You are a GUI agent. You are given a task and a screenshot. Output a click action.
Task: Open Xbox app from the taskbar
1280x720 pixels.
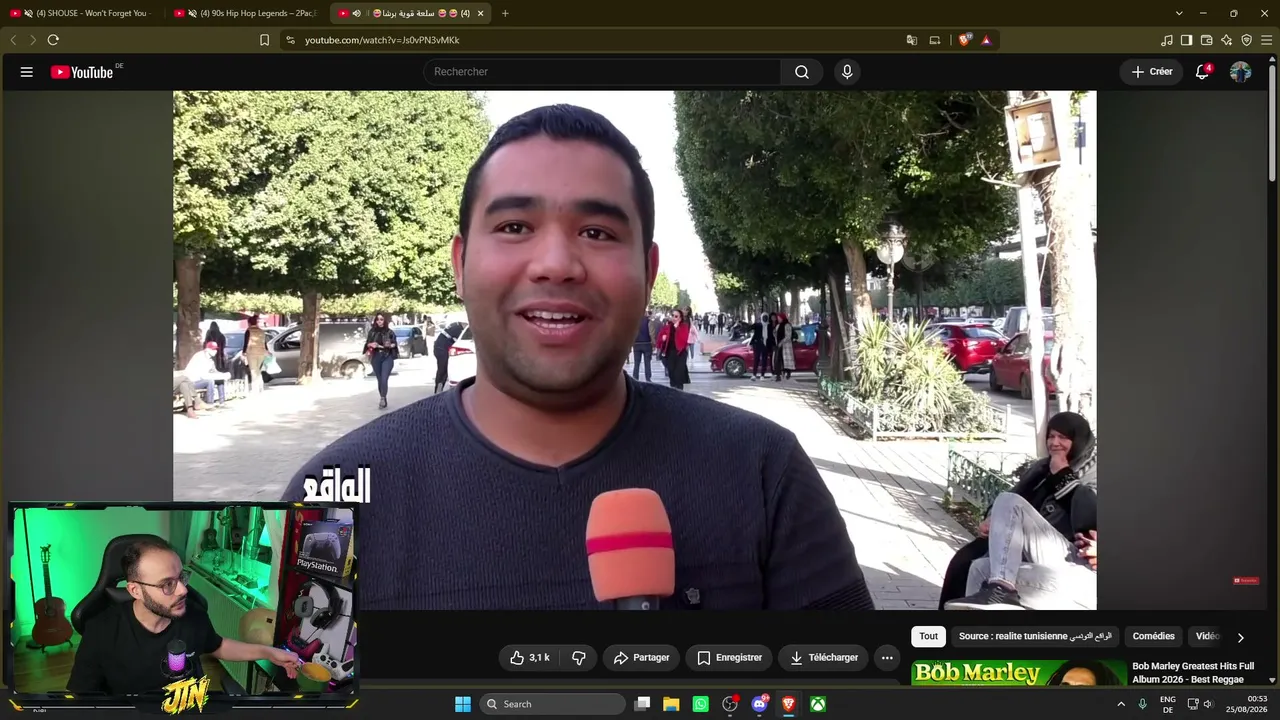[x=817, y=704]
